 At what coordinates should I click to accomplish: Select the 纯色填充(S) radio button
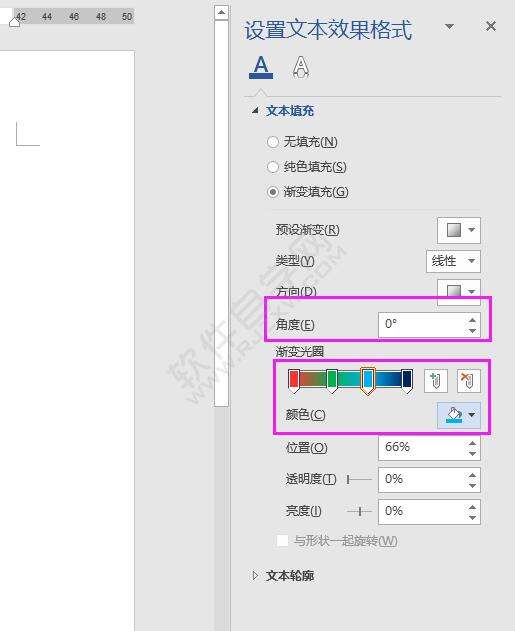coord(273,167)
